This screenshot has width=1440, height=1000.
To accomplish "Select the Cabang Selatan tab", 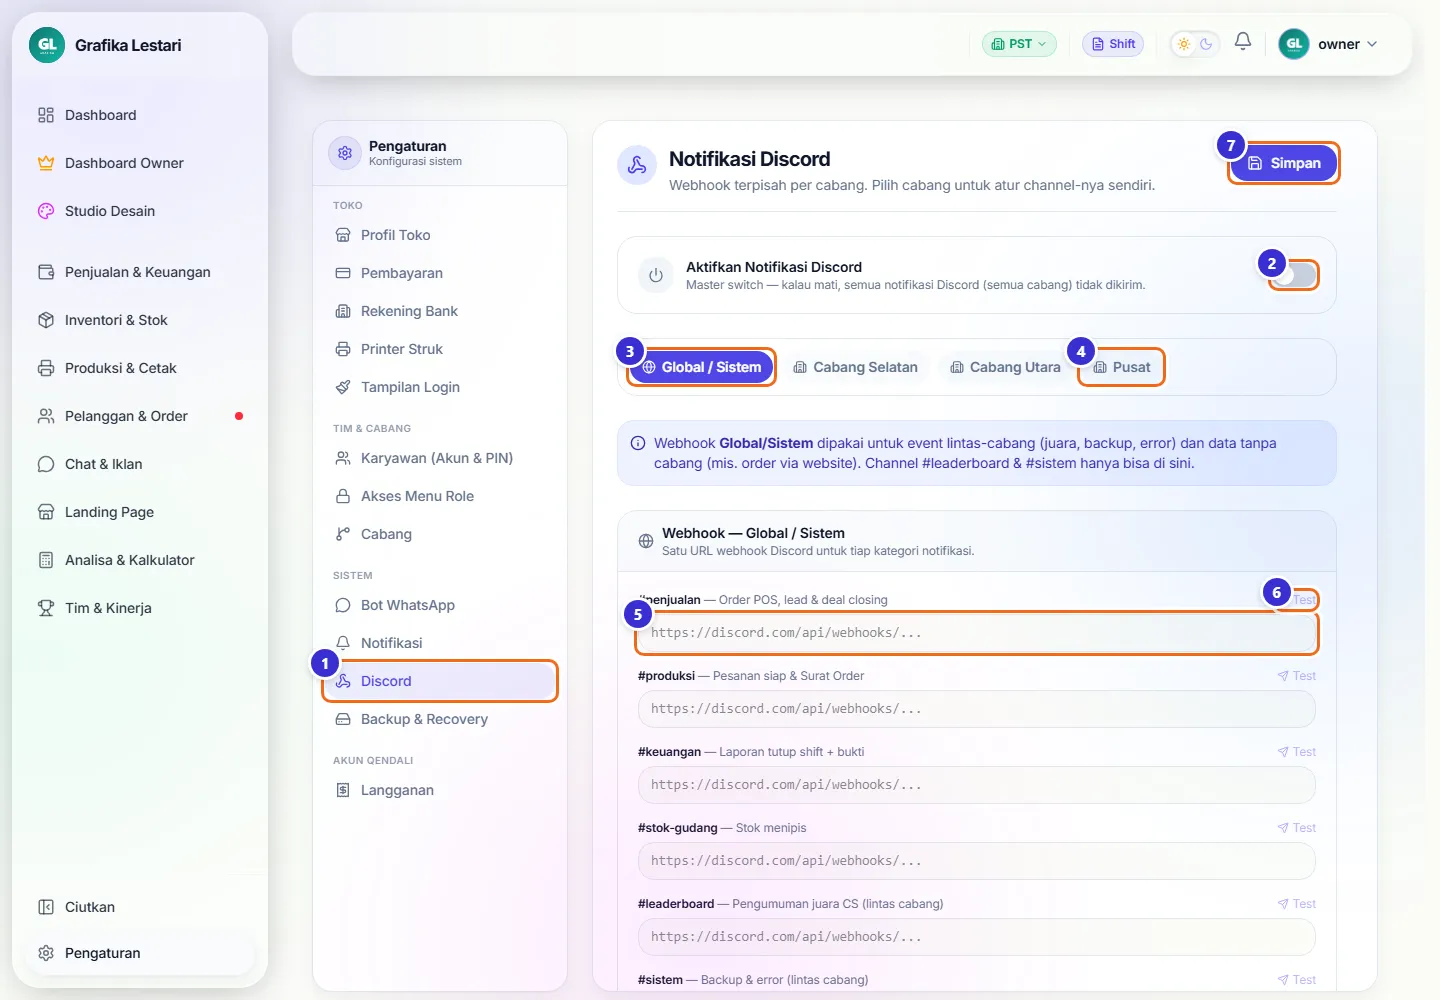I will (x=855, y=367).
